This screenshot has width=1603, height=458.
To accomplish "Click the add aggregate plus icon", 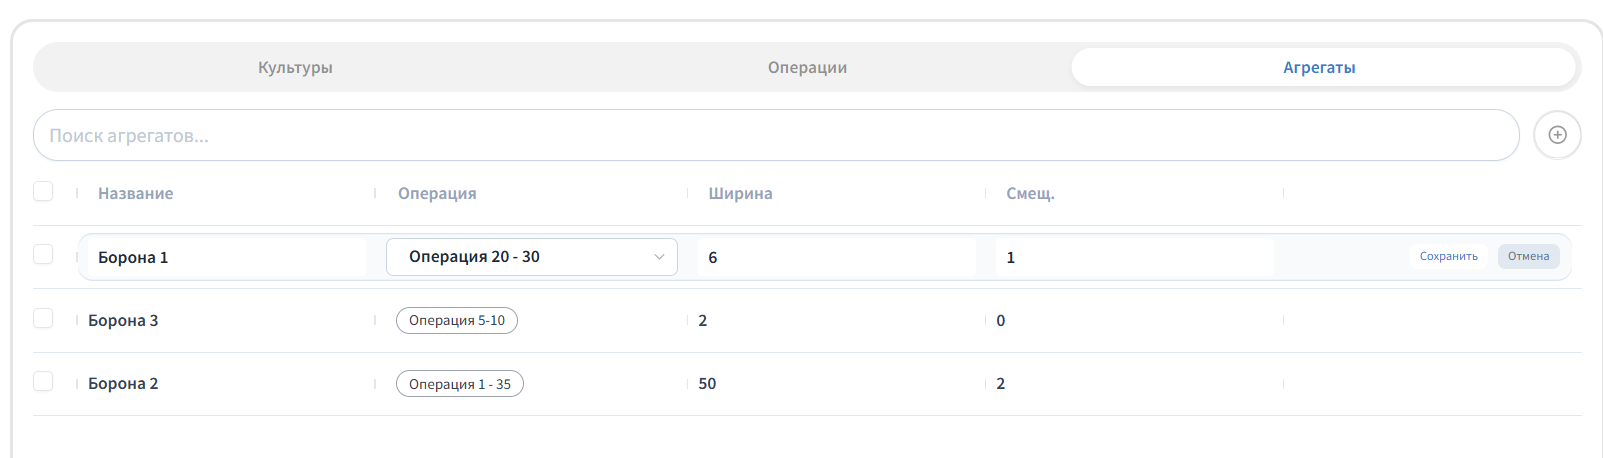I will tap(1557, 135).
